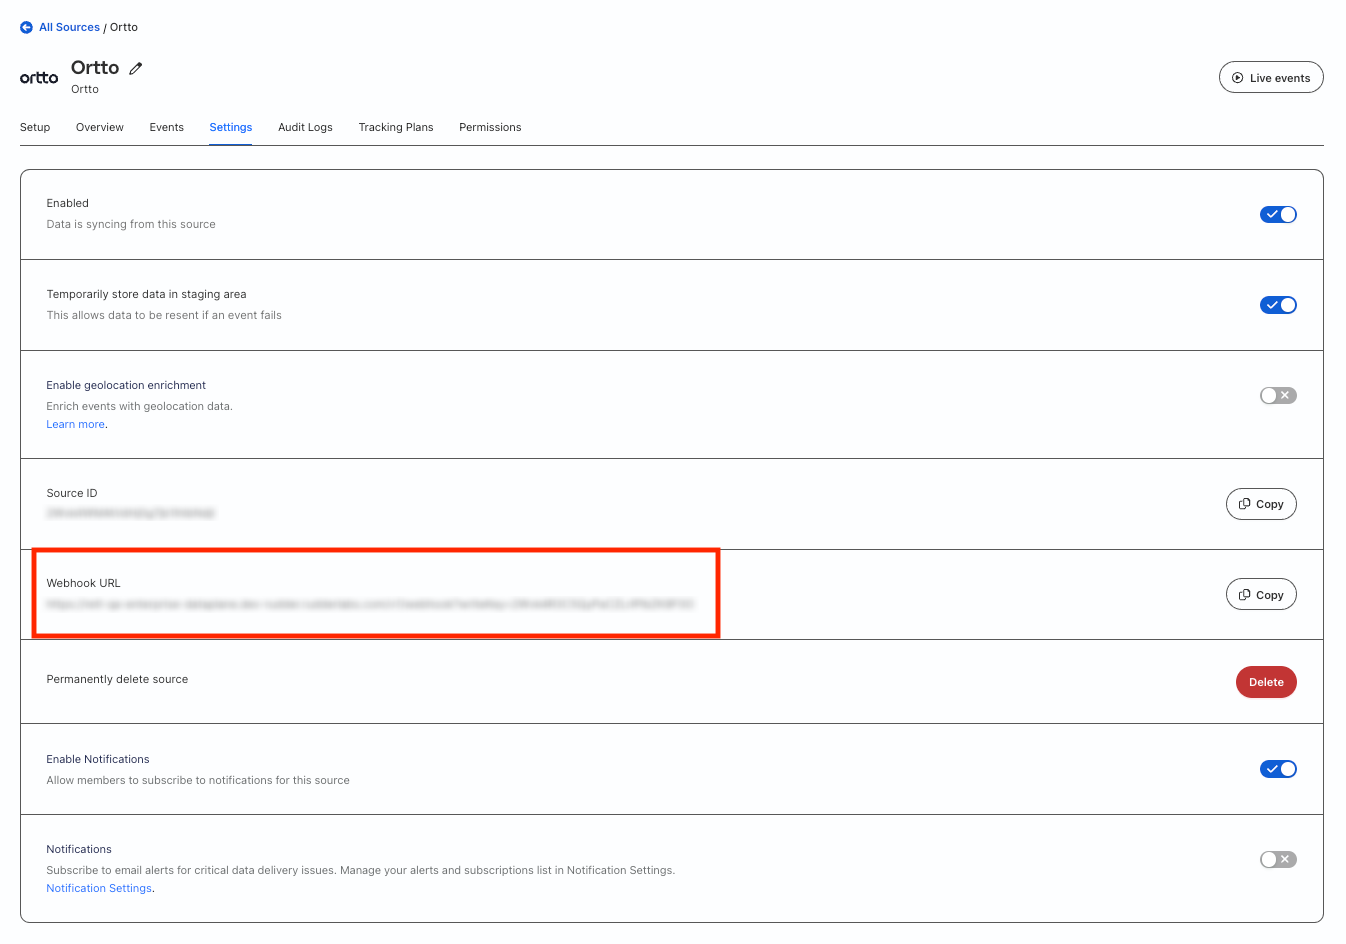
Task: Click the Ortto source title heading
Action: [95, 68]
